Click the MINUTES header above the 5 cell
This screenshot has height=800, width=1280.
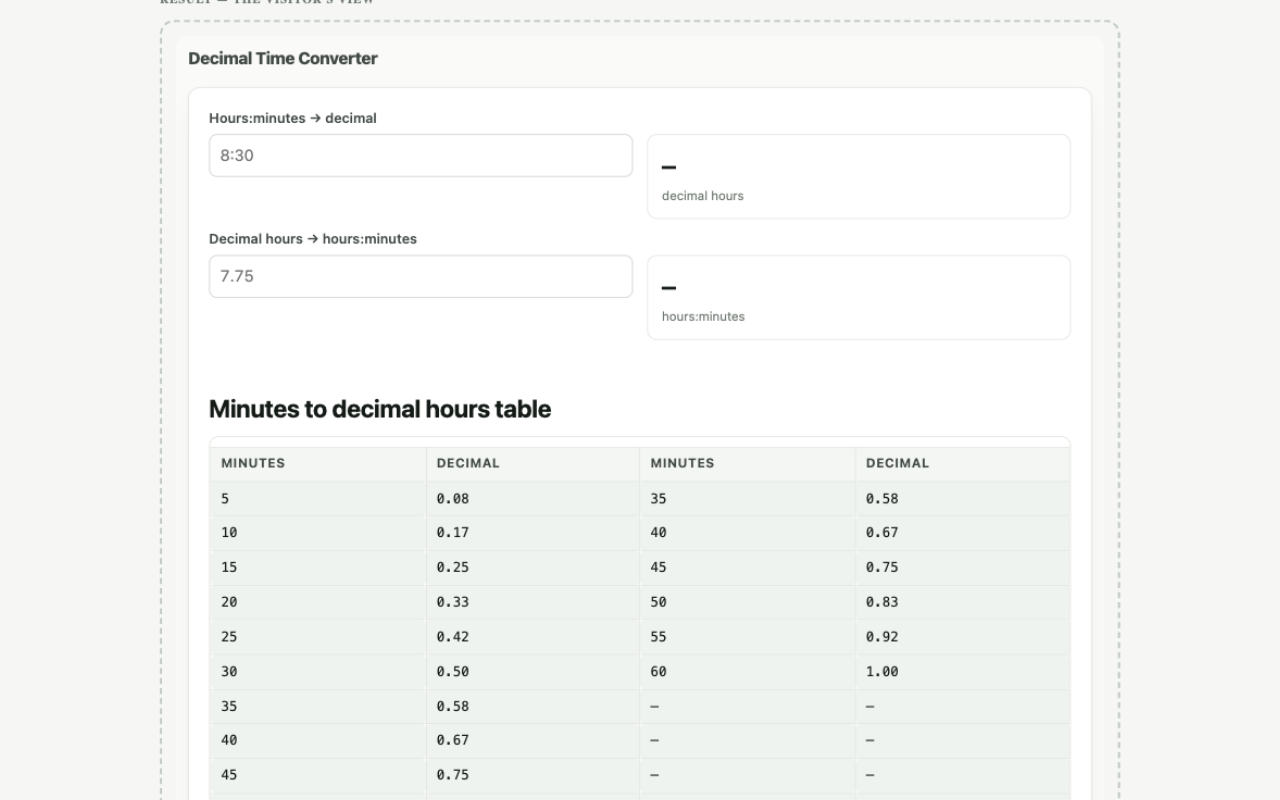tap(318, 463)
